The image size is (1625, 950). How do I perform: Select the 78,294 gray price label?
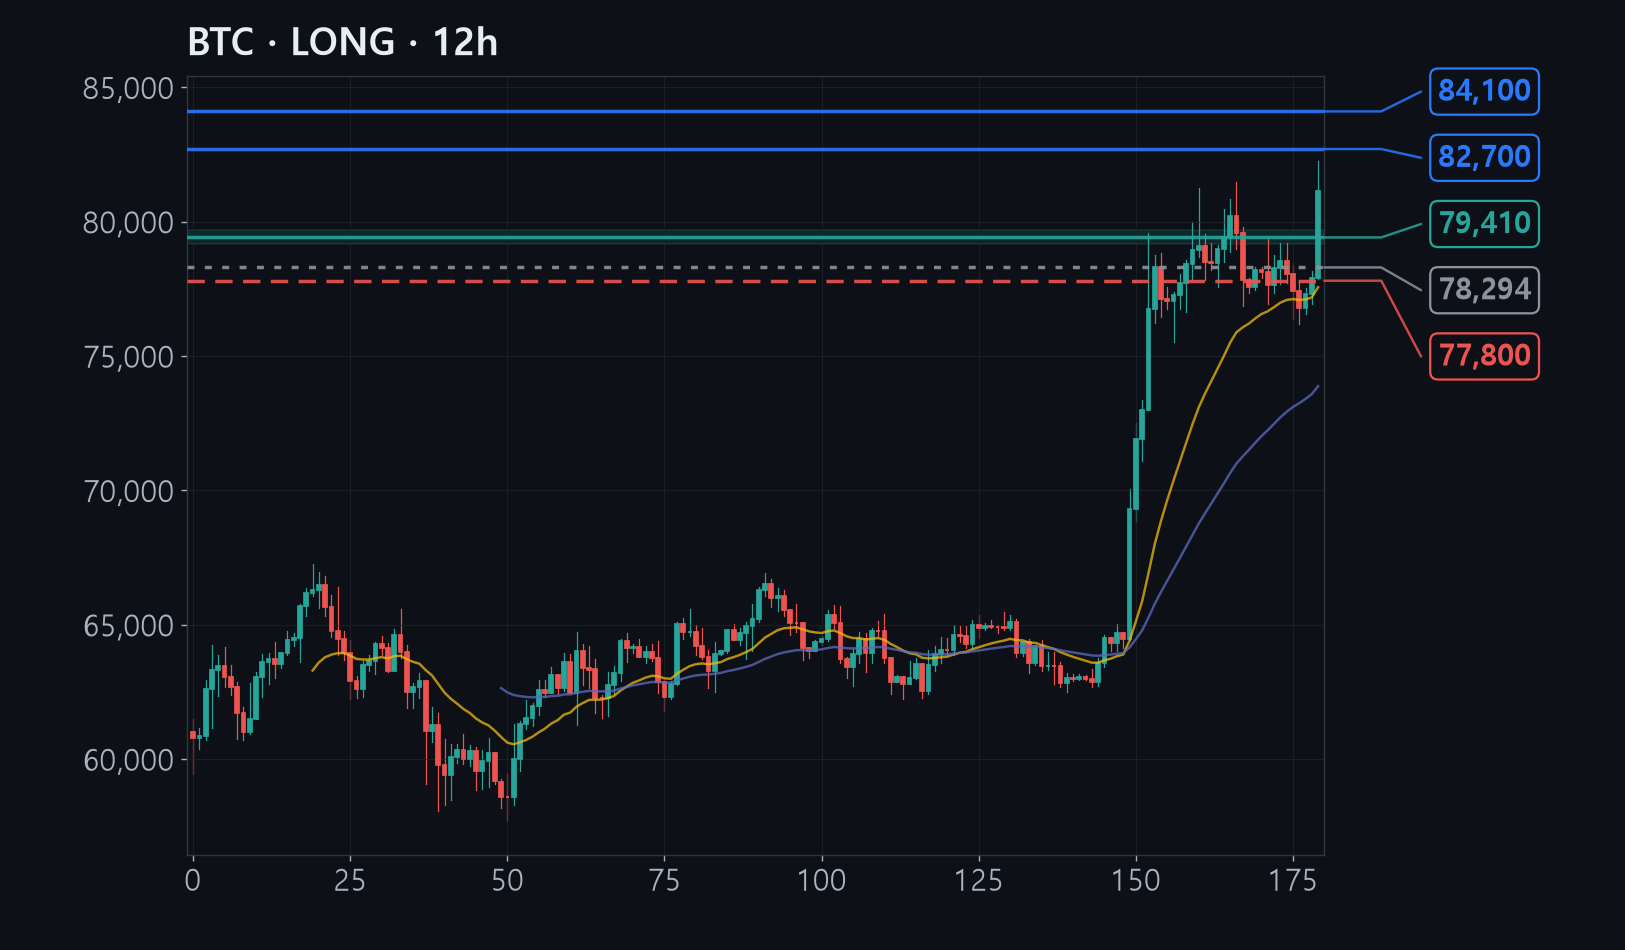point(1484,290)
